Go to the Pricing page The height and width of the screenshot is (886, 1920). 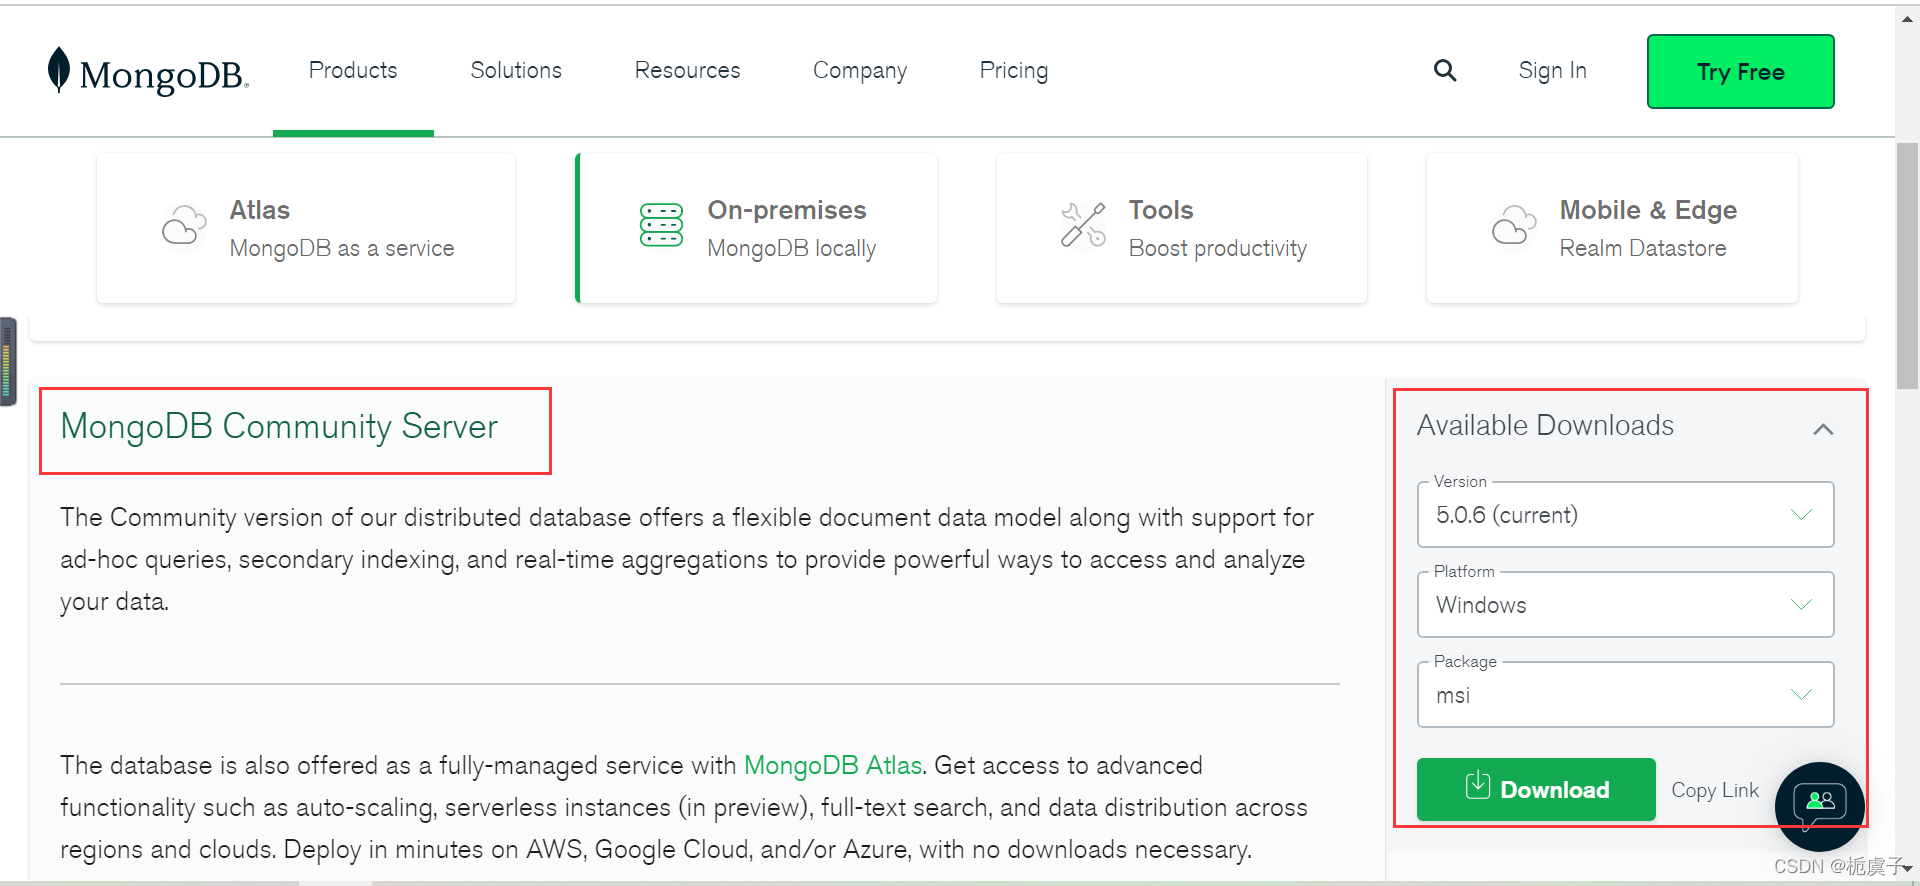tap(1014, 71)
